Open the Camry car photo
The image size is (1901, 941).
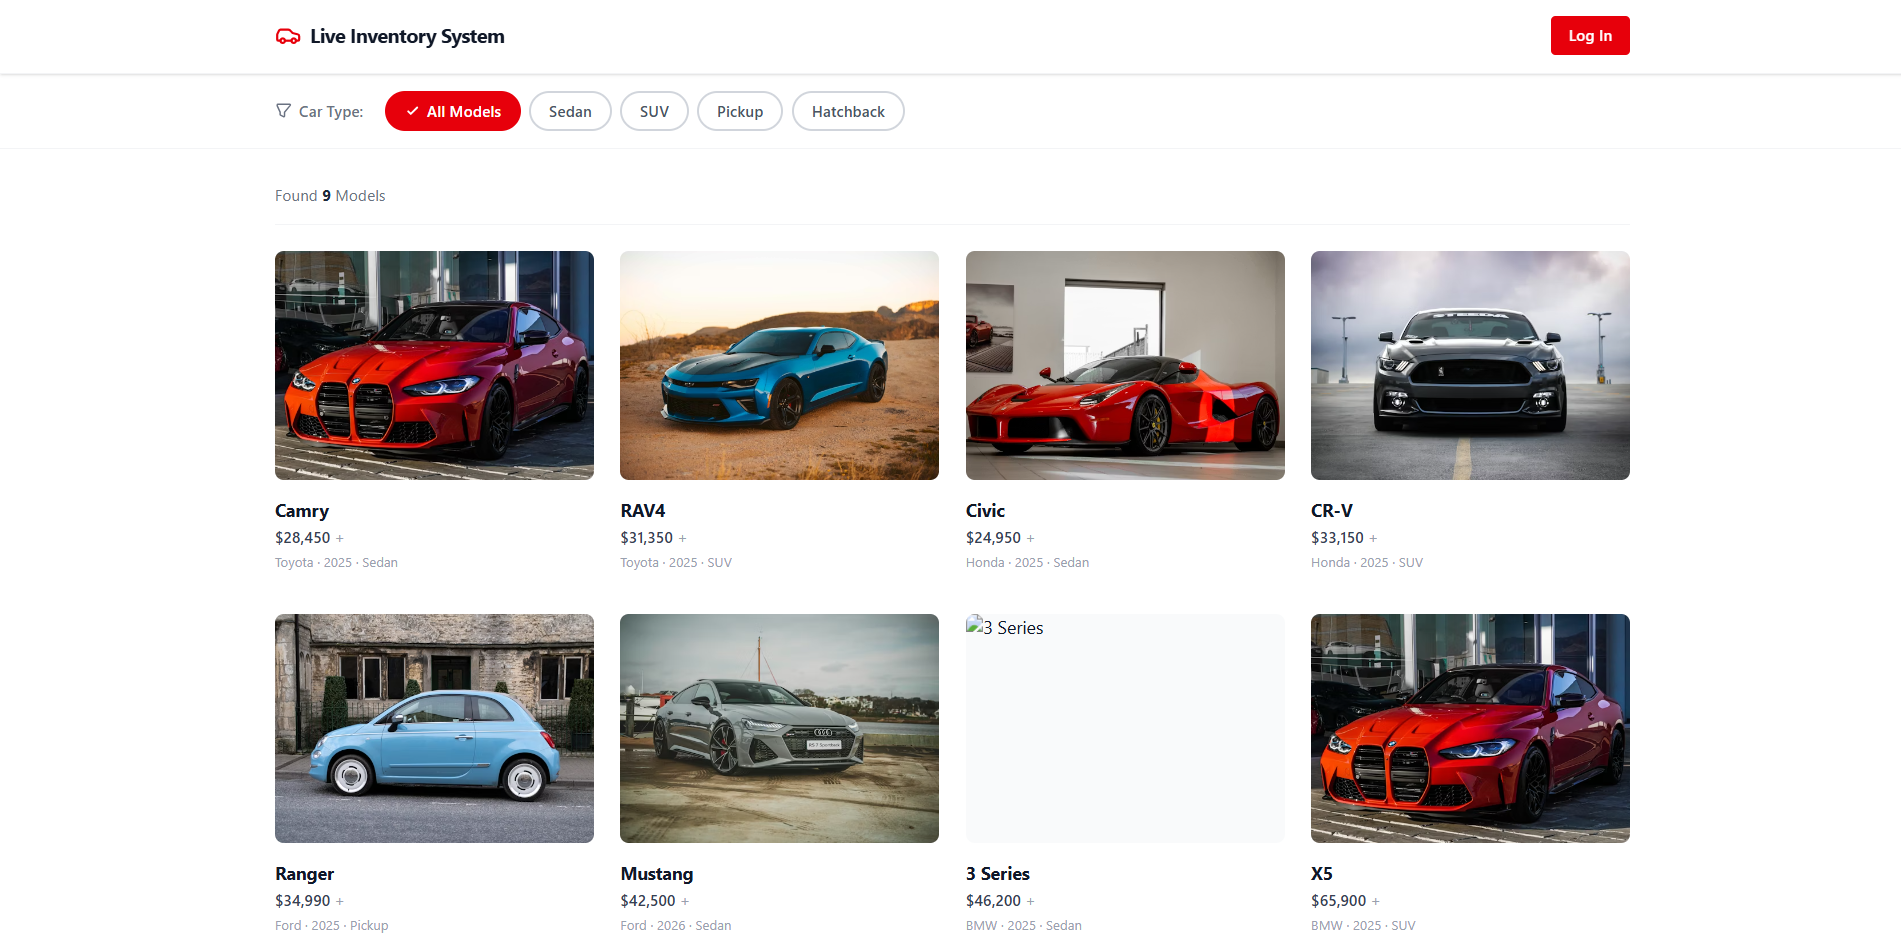coord(434,365)
